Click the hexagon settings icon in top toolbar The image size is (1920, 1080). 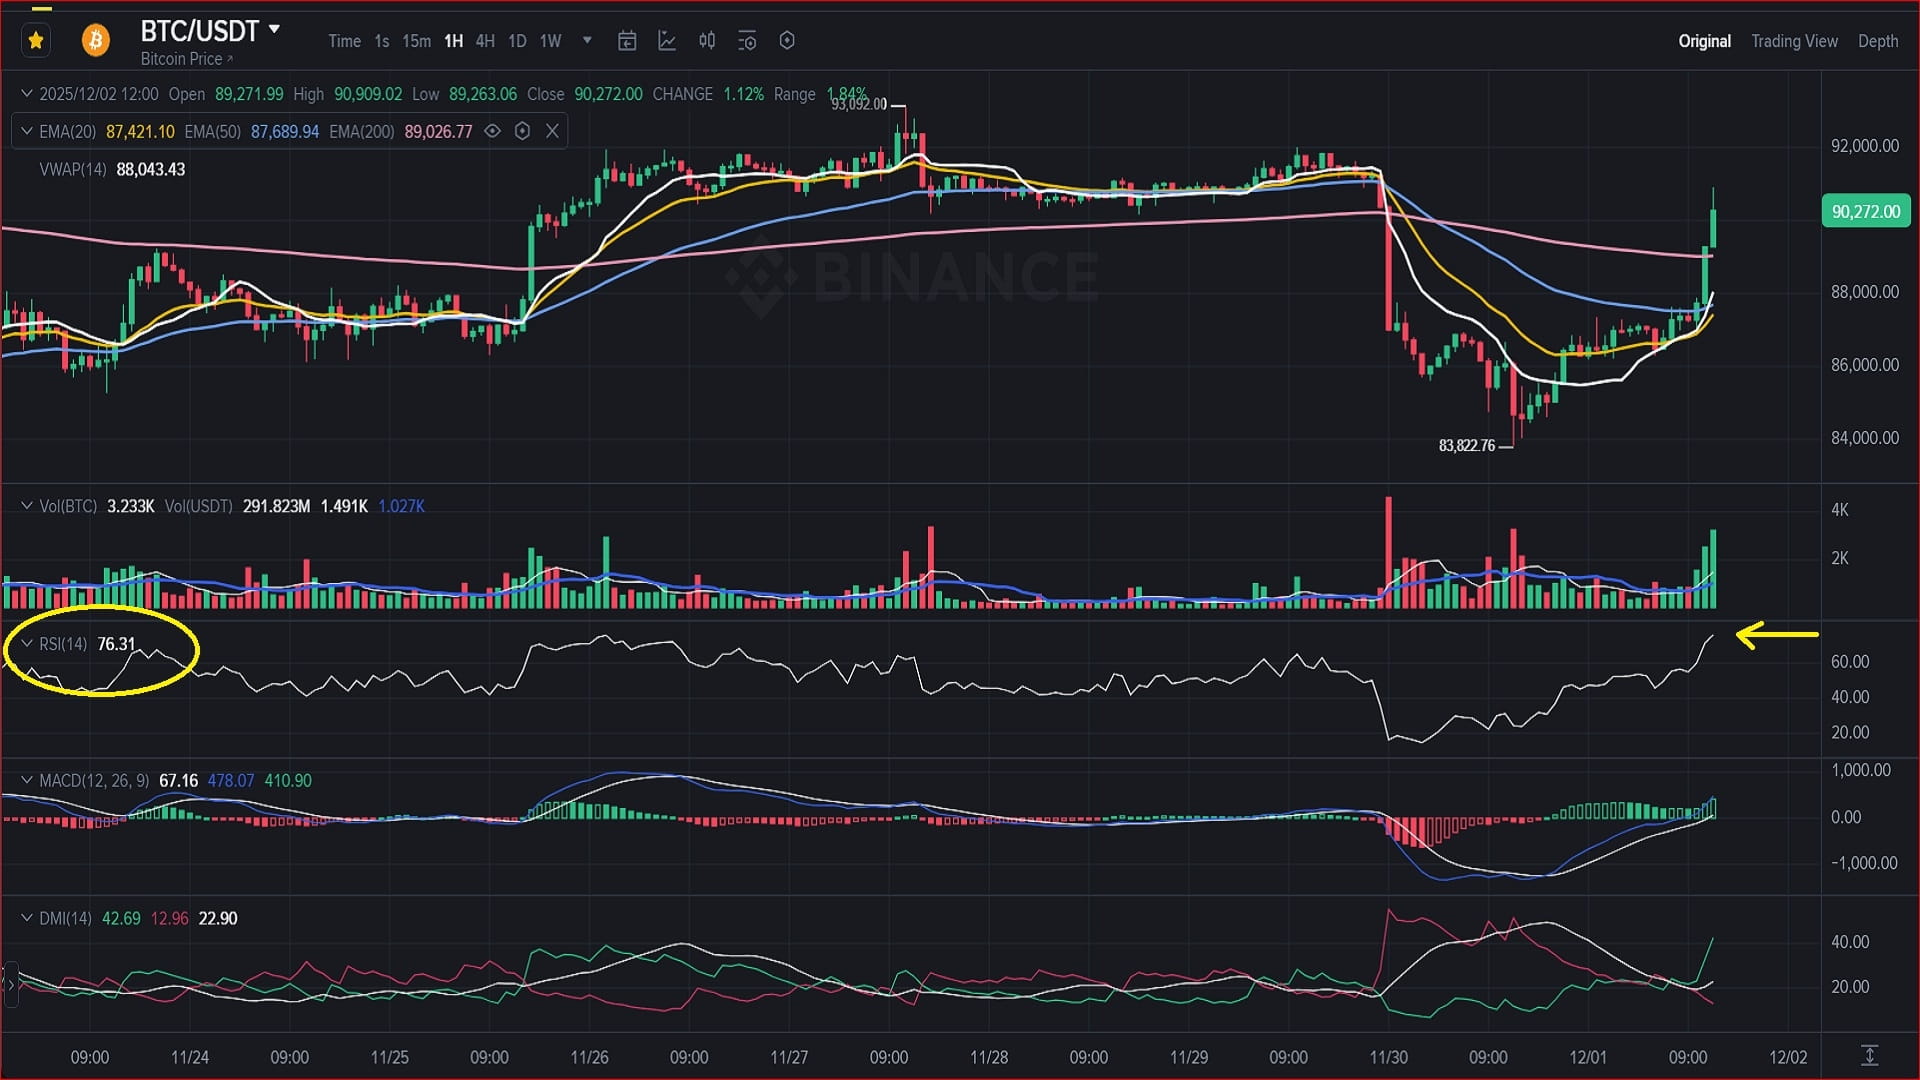[x=787, y=41]
